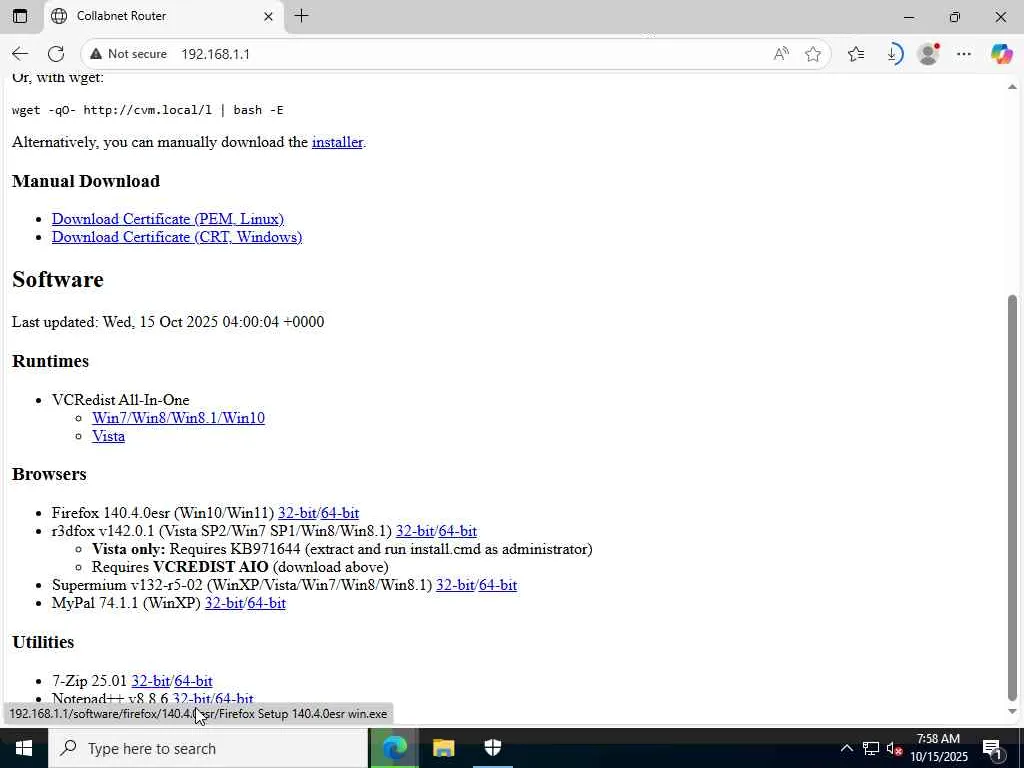
Task: Open the clock showing 7:58 AM
Action: 939,748
